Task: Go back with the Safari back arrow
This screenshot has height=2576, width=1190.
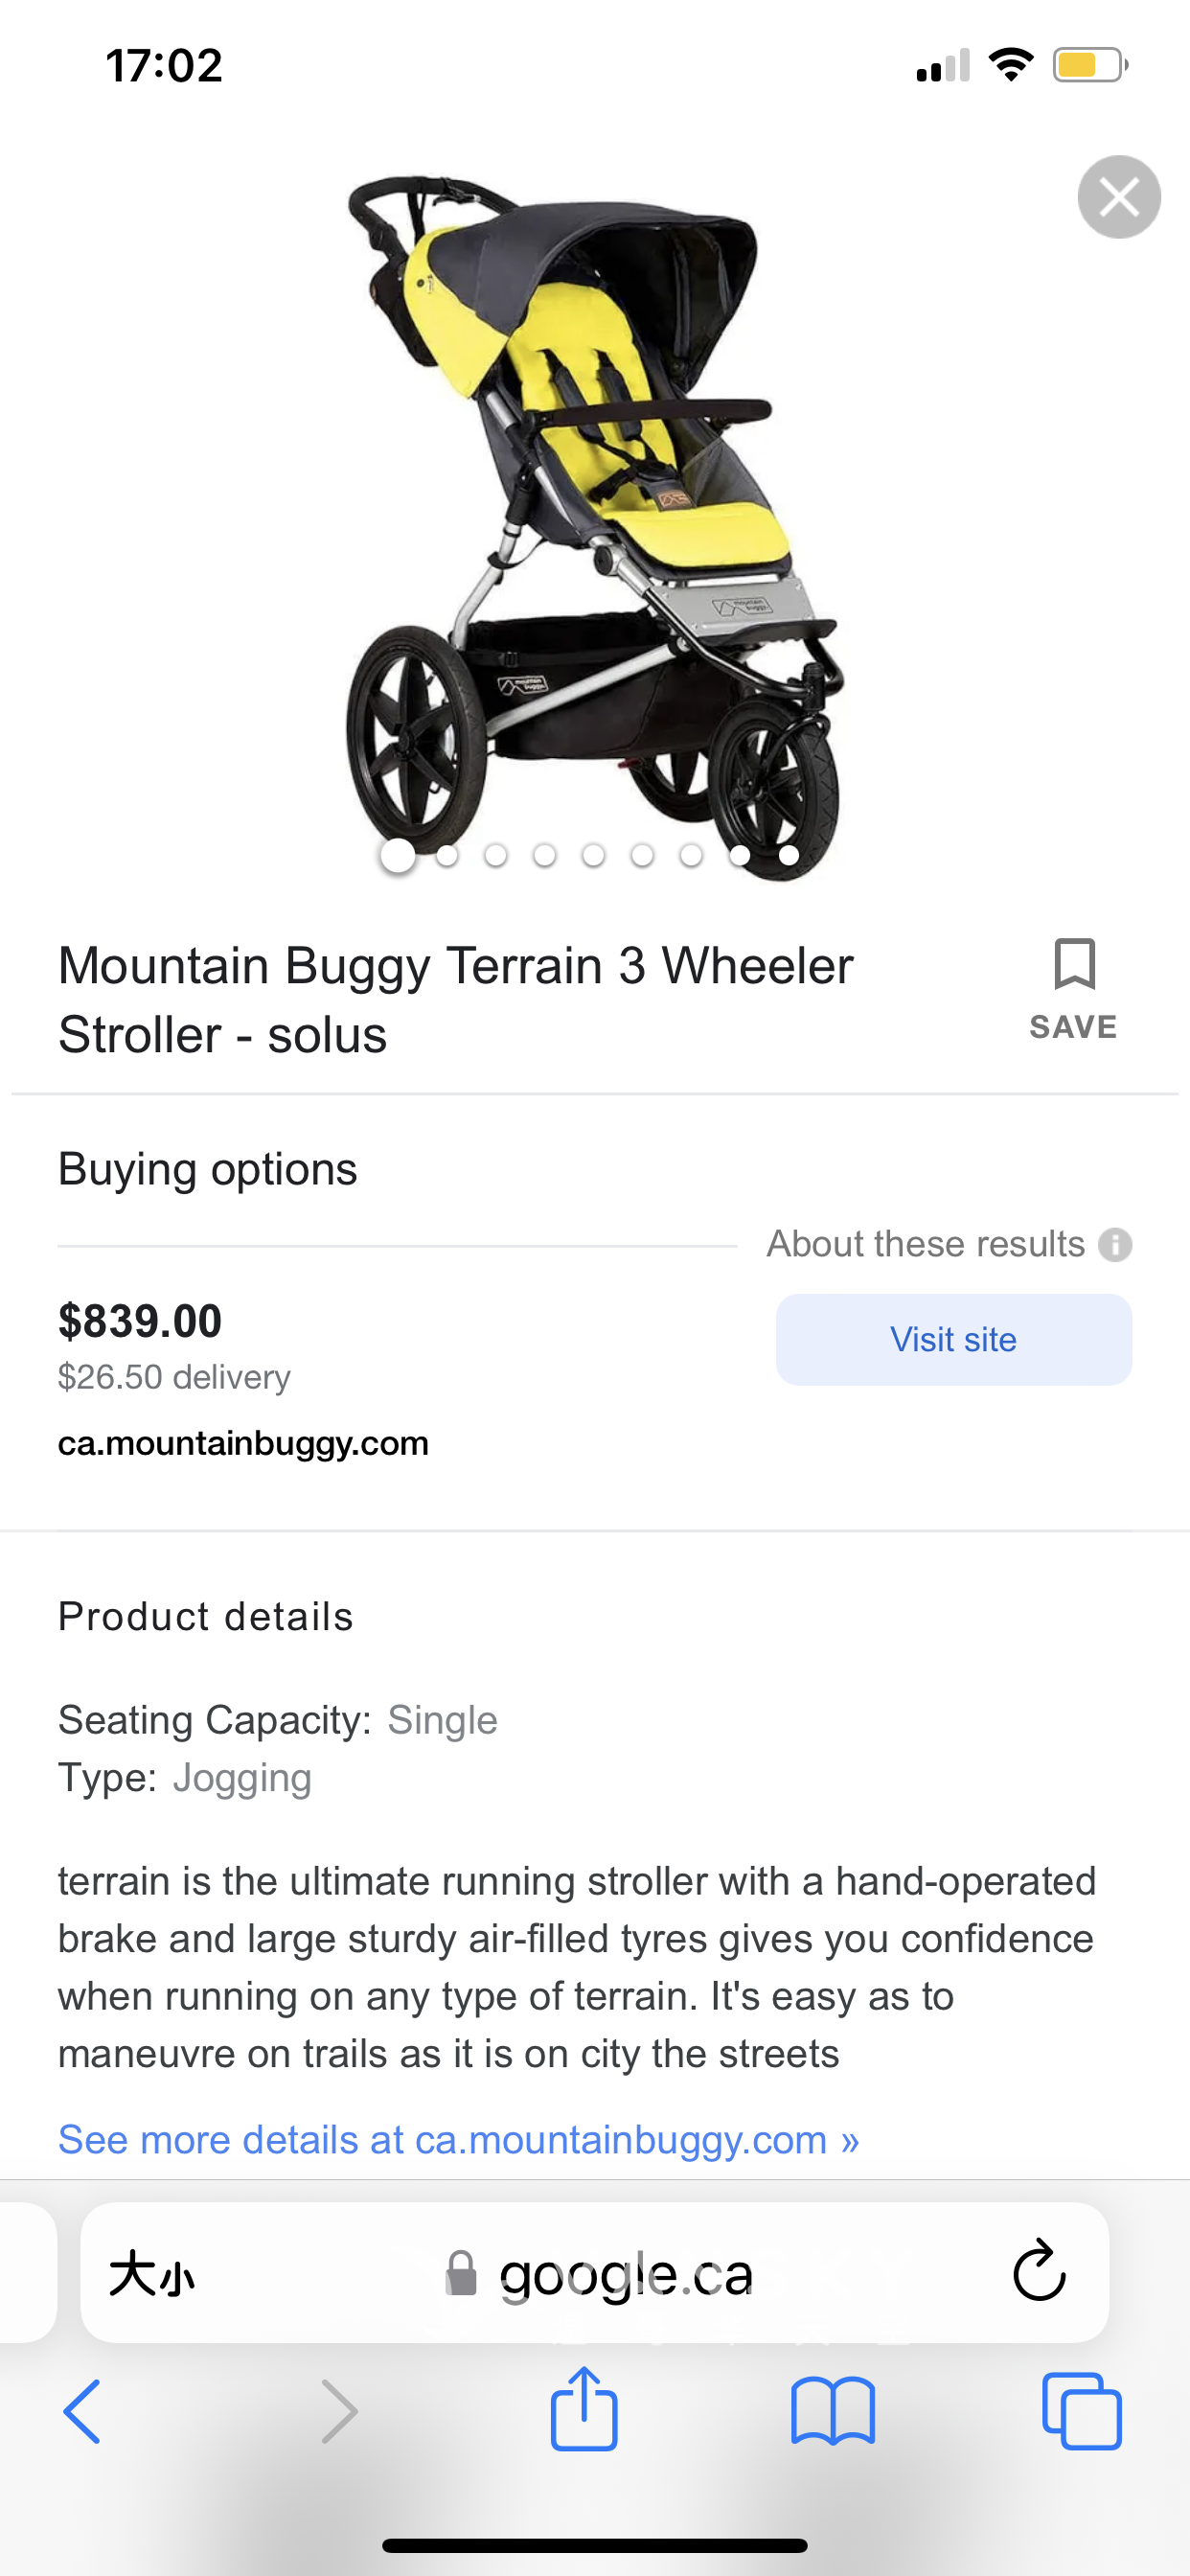Action: coord(82,2411)
